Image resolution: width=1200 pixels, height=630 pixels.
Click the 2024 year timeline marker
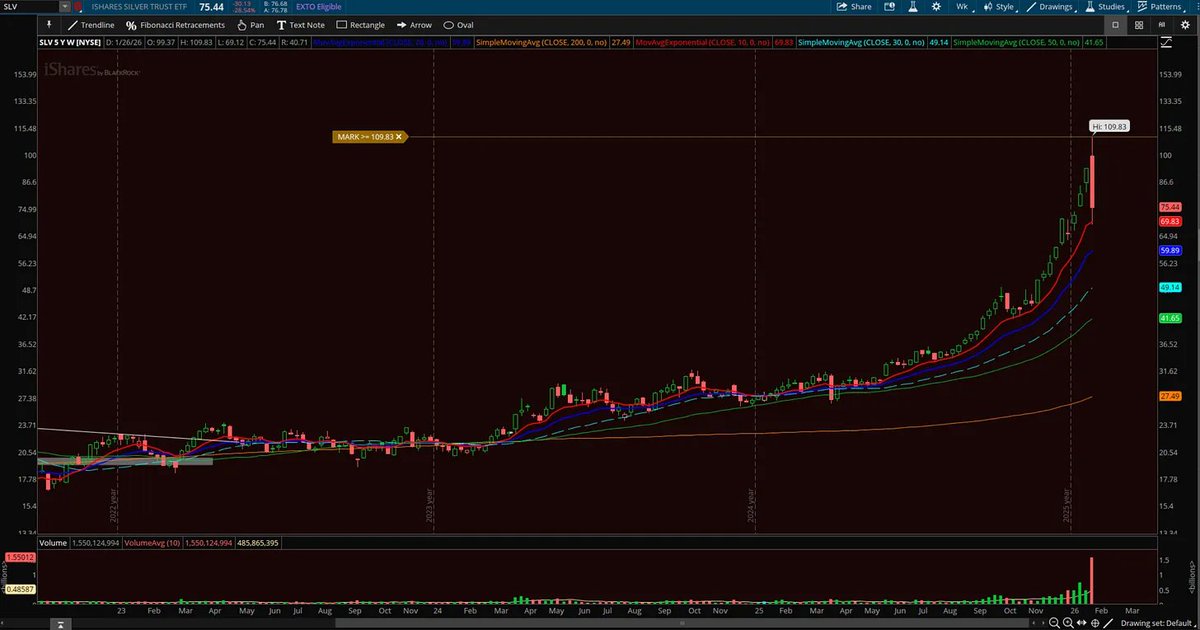(751, 506)
